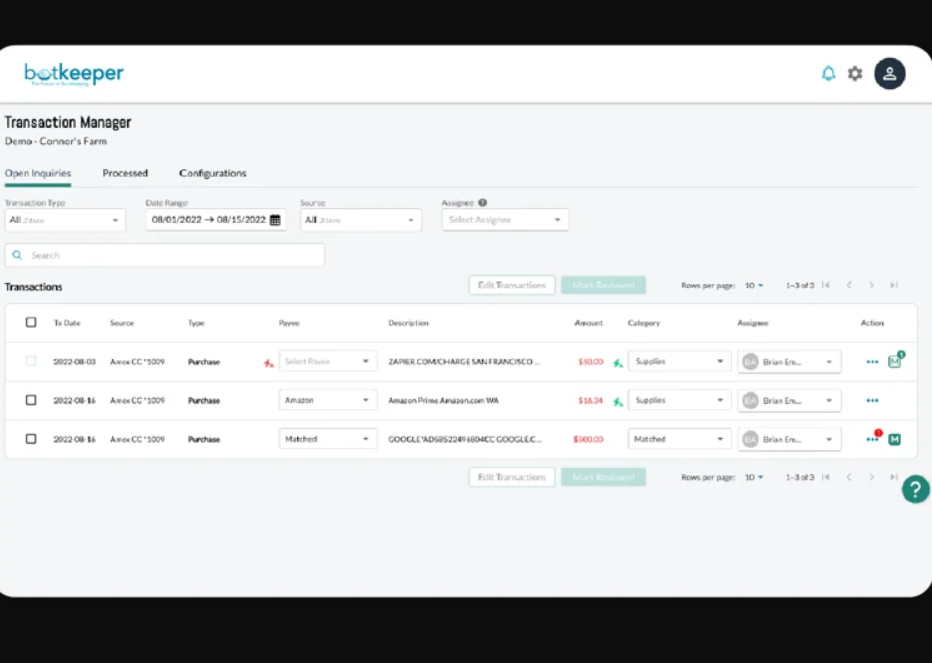932x663 pixels.
Task: Open the notifications bell
Action: 828,73
